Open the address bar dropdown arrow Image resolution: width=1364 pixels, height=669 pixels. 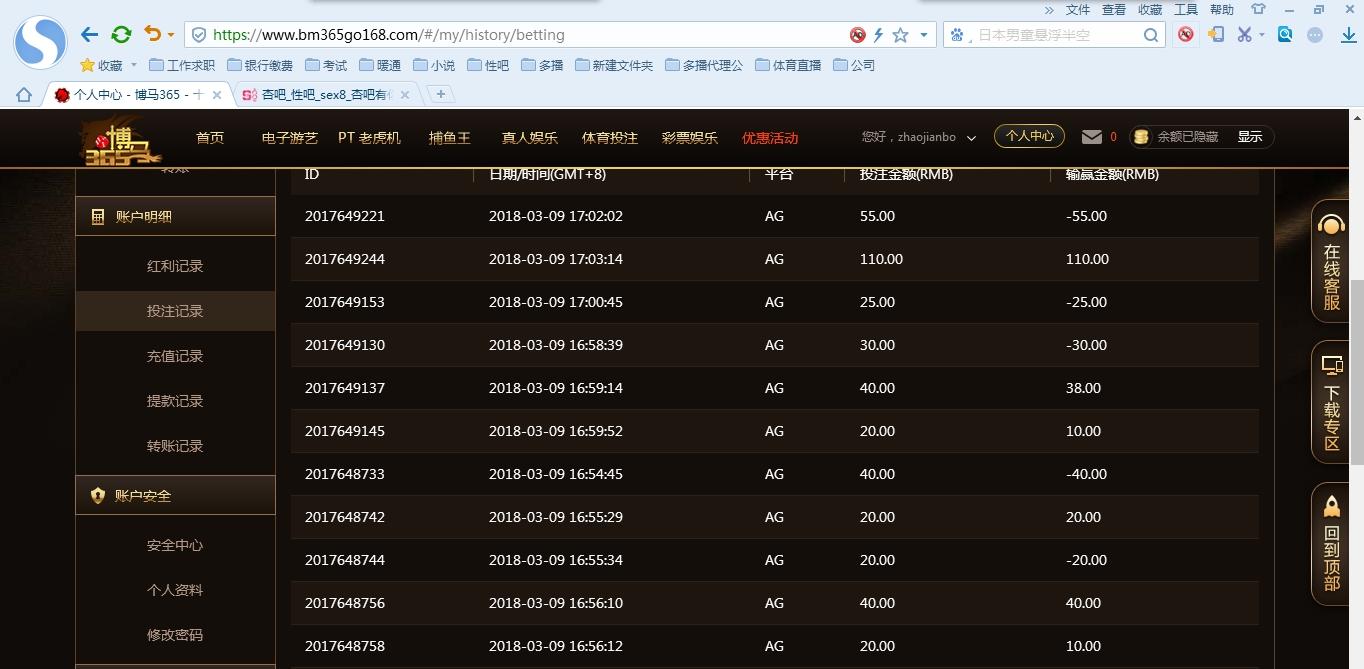click(924, 35)
